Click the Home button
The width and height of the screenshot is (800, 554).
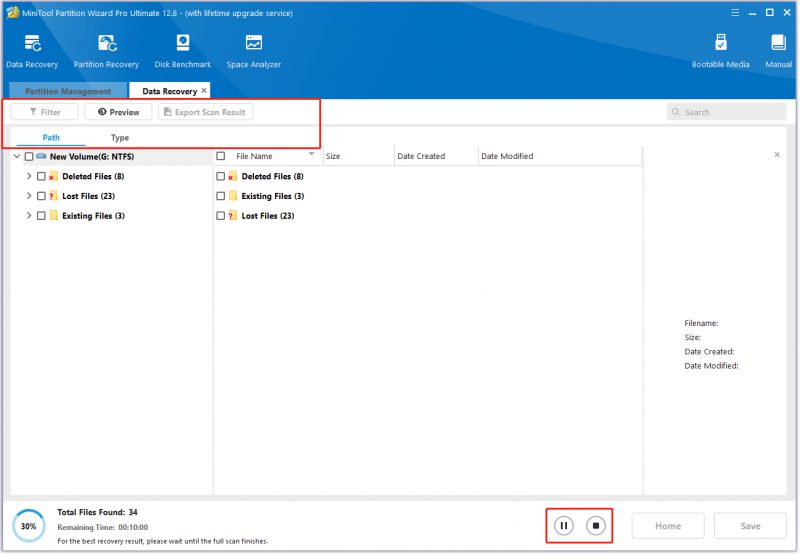pyautogui.click(x=668, y=526)
